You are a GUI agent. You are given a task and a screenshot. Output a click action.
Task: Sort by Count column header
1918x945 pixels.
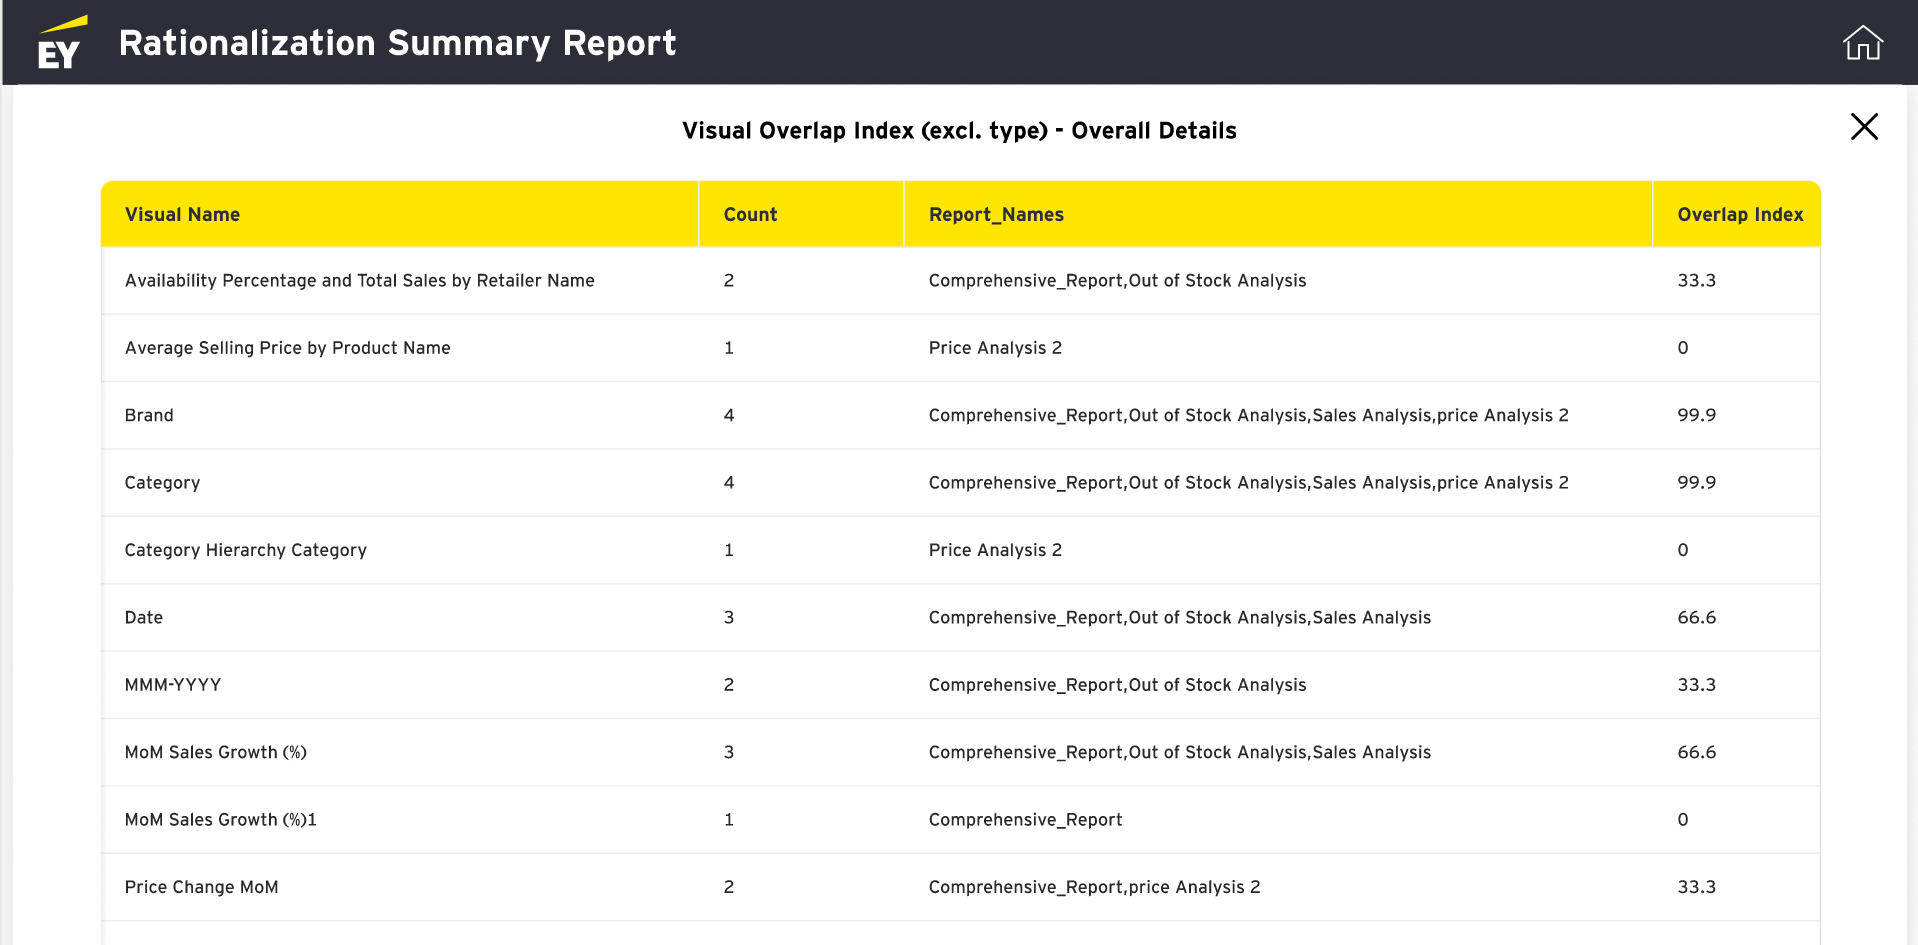coord(750,215)
